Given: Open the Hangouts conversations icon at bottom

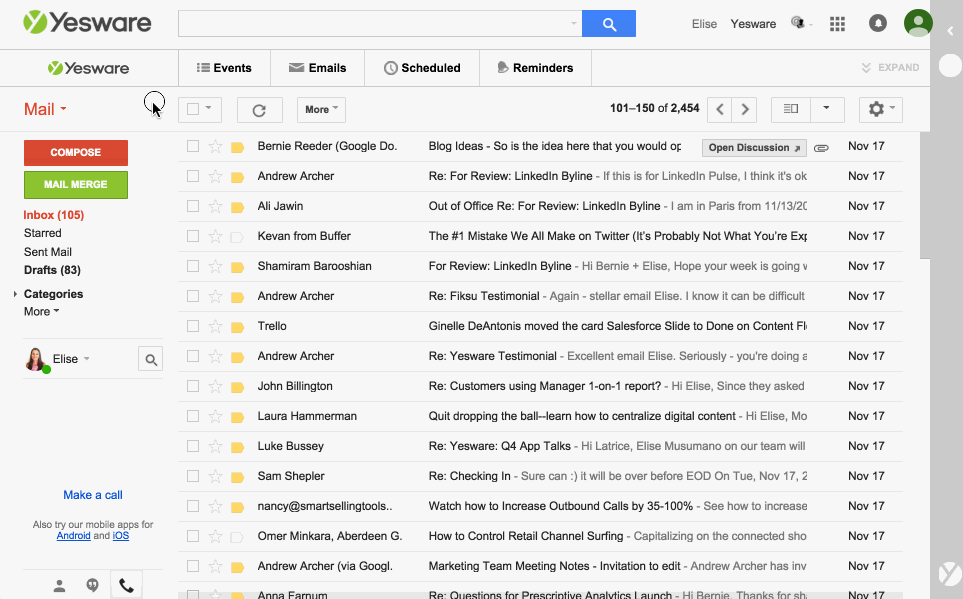Looking at the screenshot, I should point(93,585).
